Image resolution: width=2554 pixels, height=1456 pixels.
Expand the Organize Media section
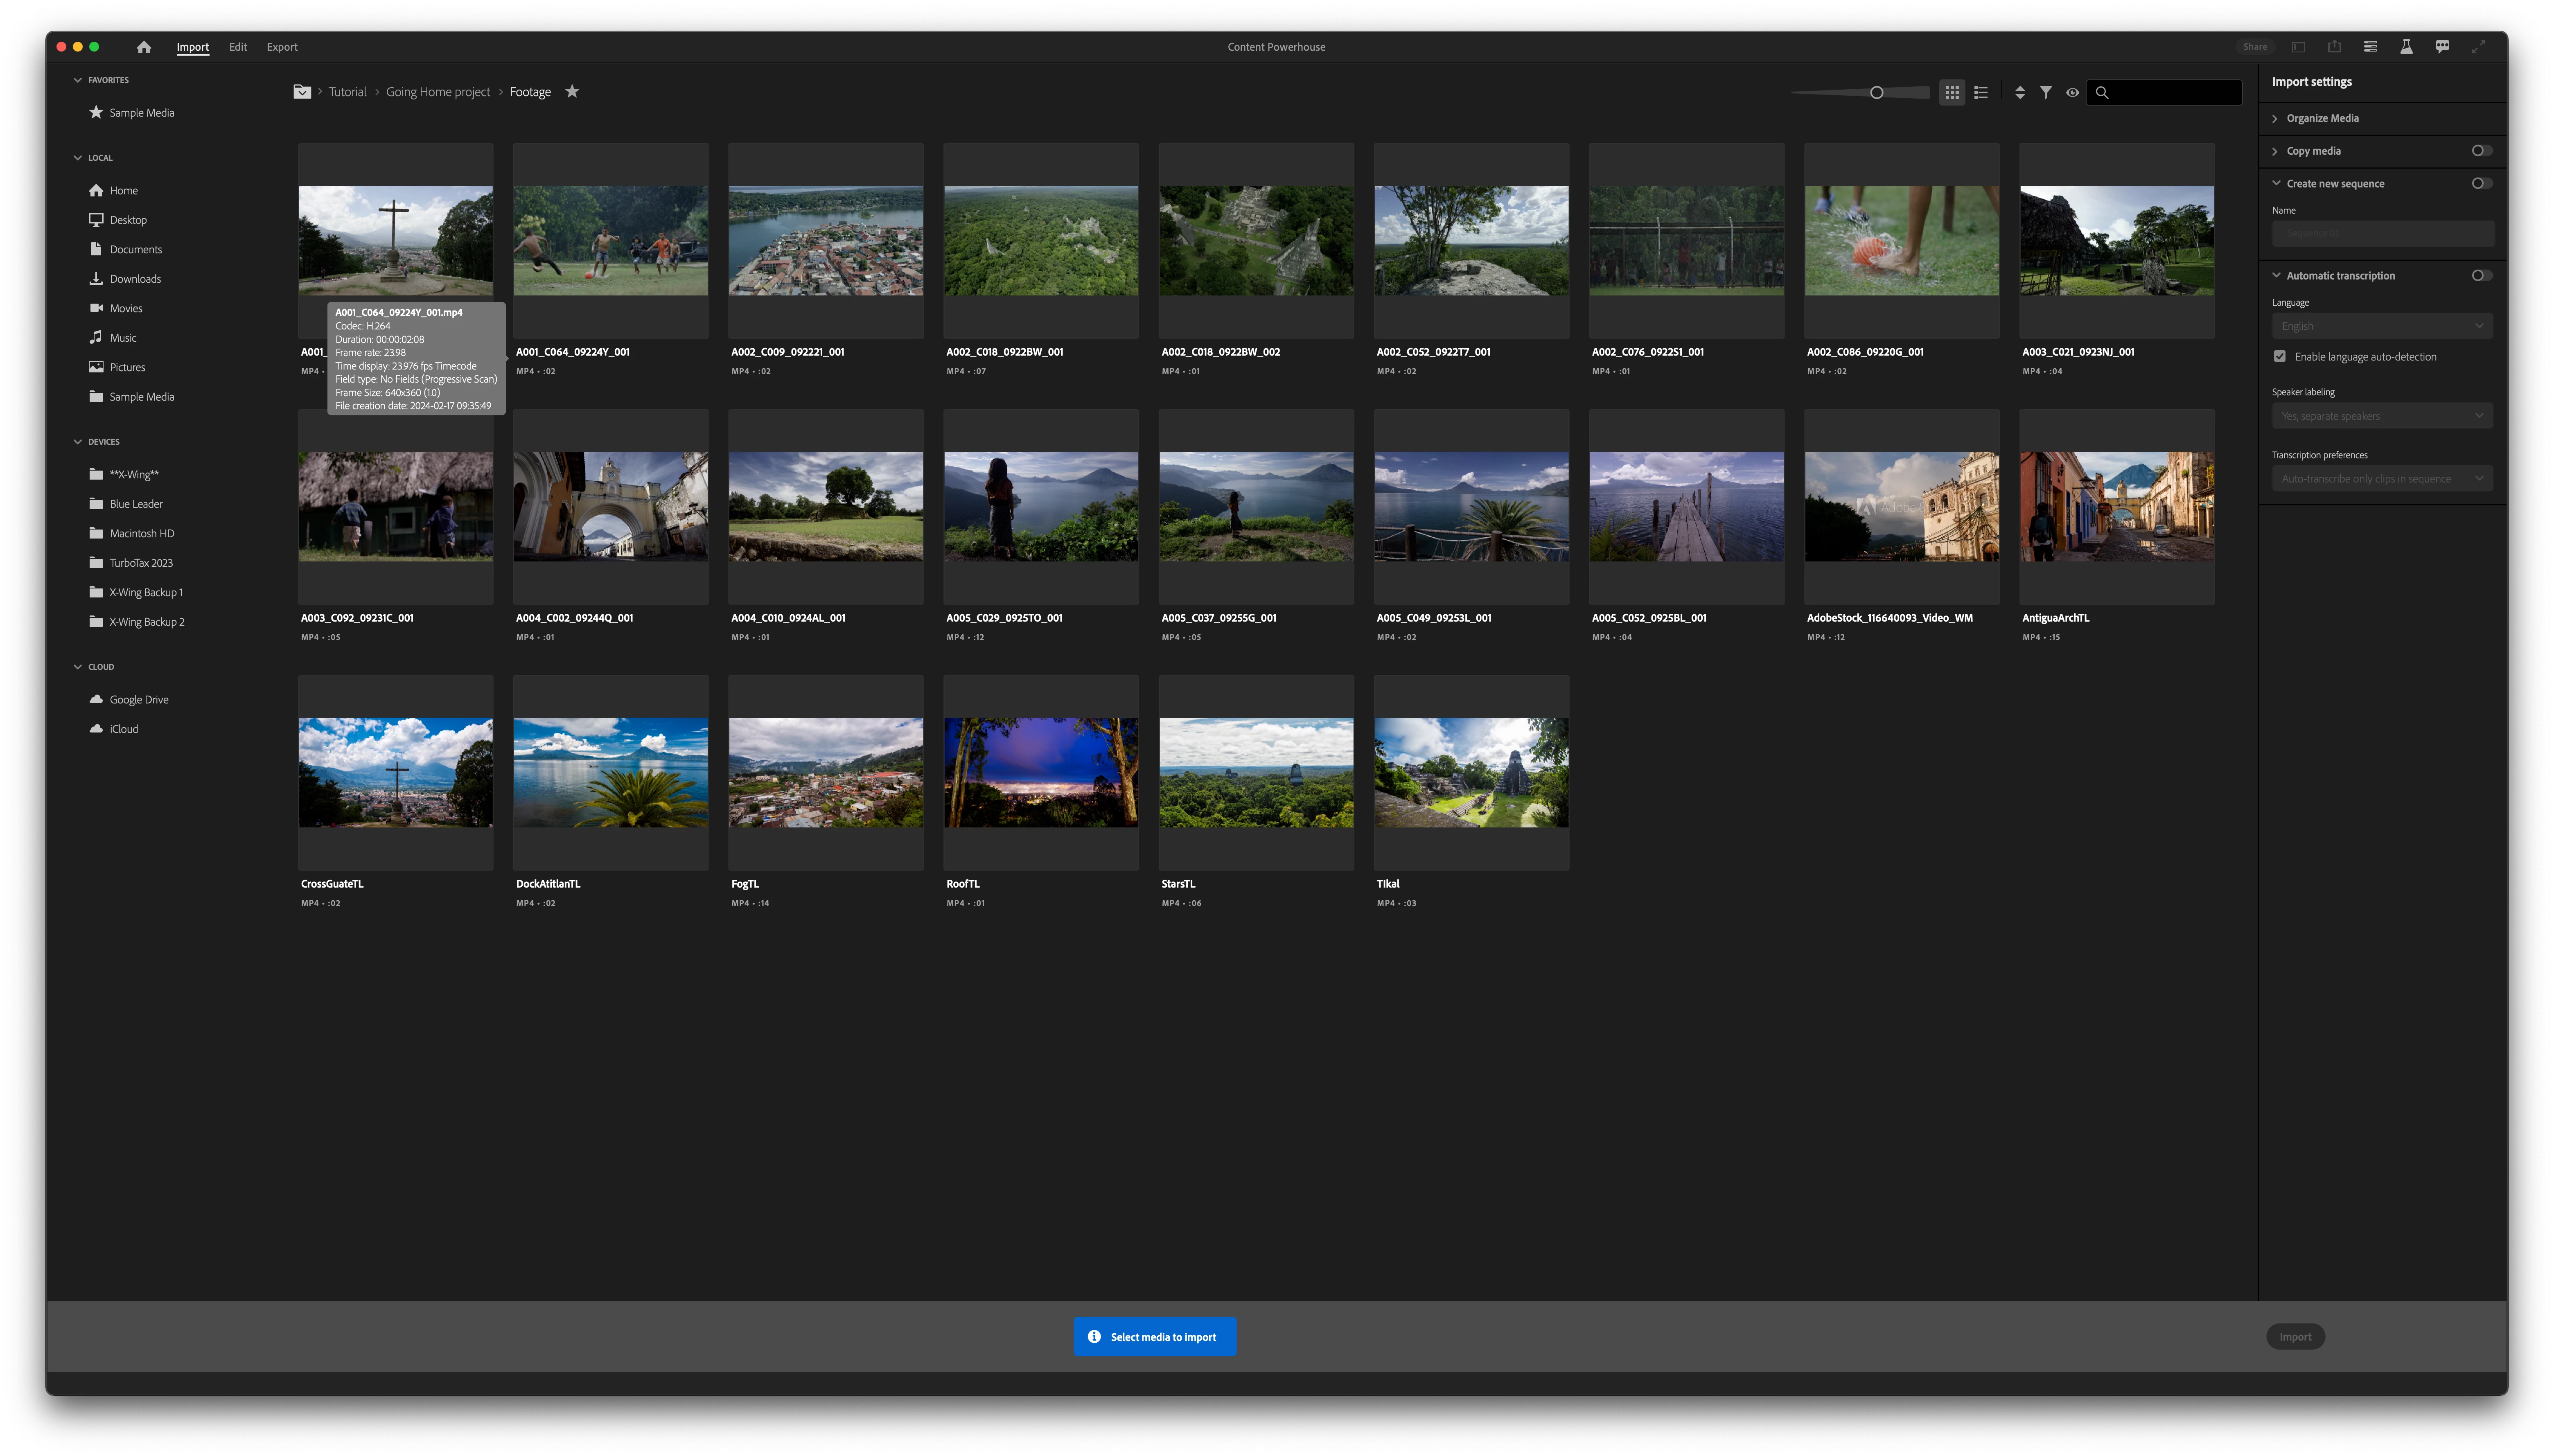[2322, 118]
